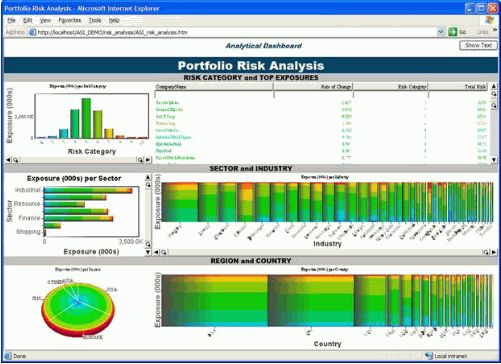Open the Tools menu
501x364 pixels.
[x=95, y=20]
